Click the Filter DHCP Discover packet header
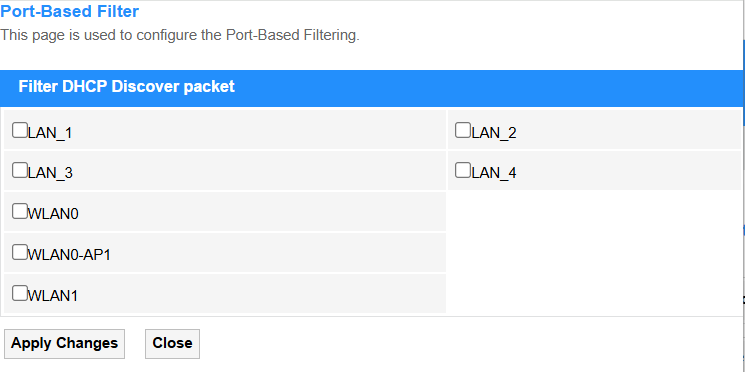This screenshot has height=372, width=745. [x=126, y=86]
